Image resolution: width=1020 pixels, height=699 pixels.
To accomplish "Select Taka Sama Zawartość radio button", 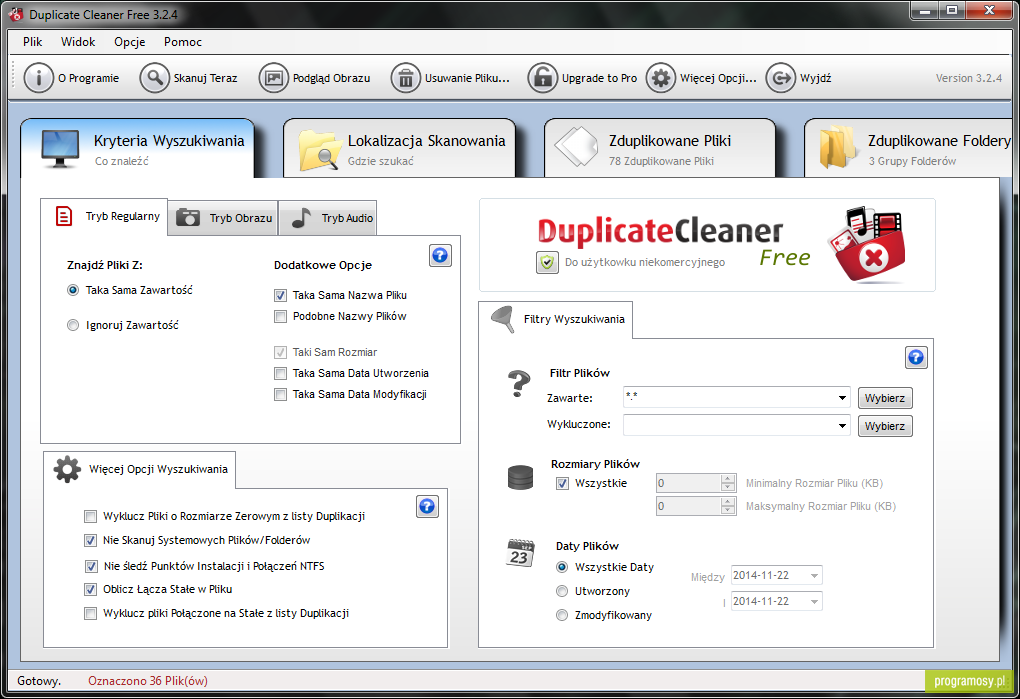I will (x=73, y=290).
